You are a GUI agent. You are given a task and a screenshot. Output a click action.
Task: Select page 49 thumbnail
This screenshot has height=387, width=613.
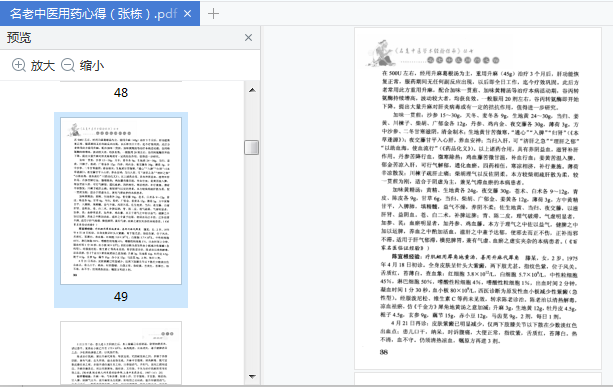tap(121, 201)
